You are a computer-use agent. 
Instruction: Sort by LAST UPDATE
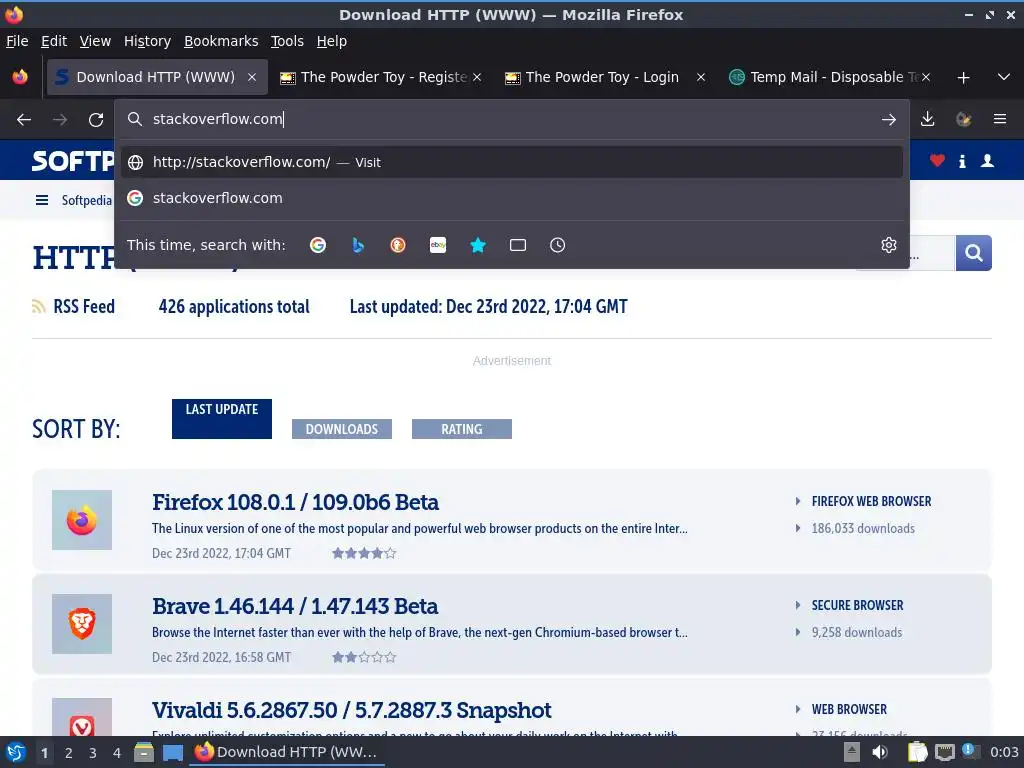pyautogui.click(x=222, y=419)
